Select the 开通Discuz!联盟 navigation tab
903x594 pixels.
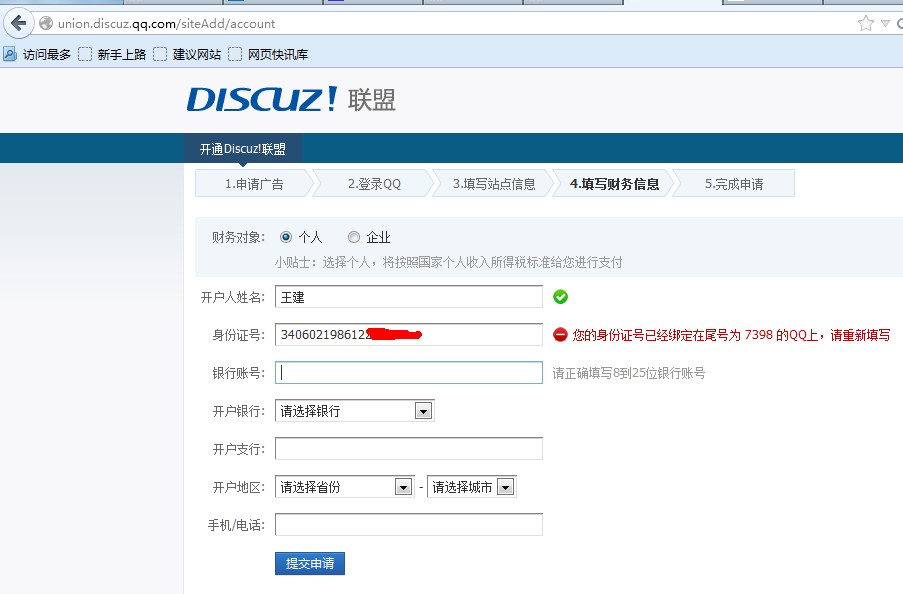pyautogui.click(x=242, y=149)
